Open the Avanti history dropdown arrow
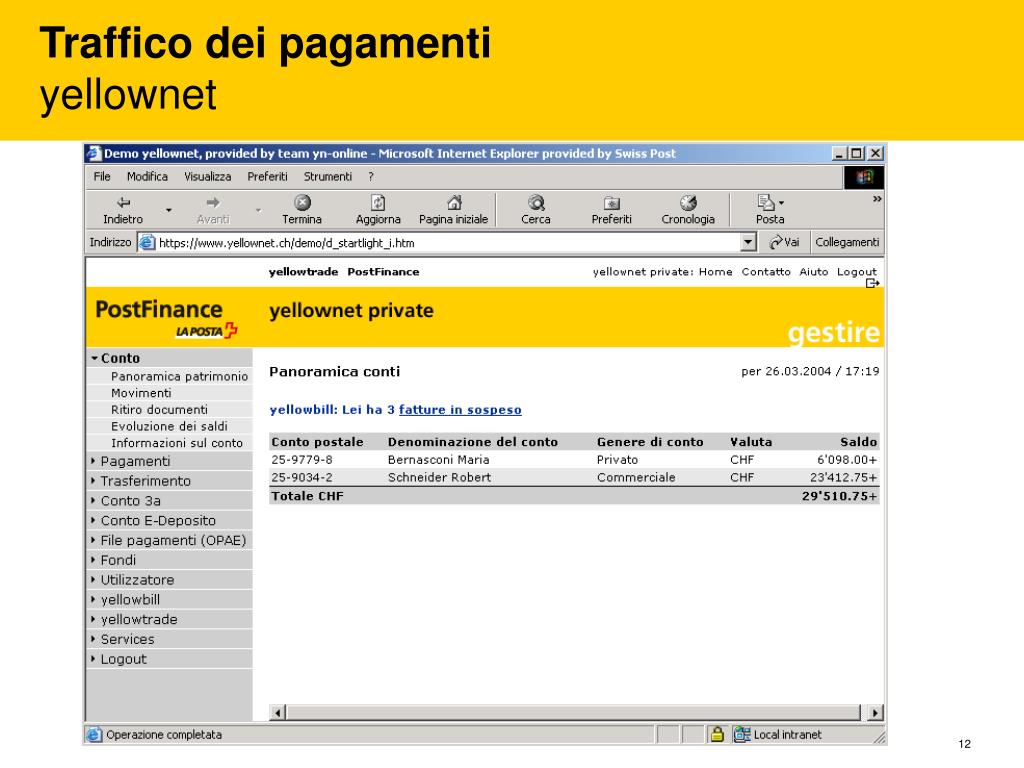Image resolution: width=1024 pixels, height=768 pixels. click(x=258, y=210)
